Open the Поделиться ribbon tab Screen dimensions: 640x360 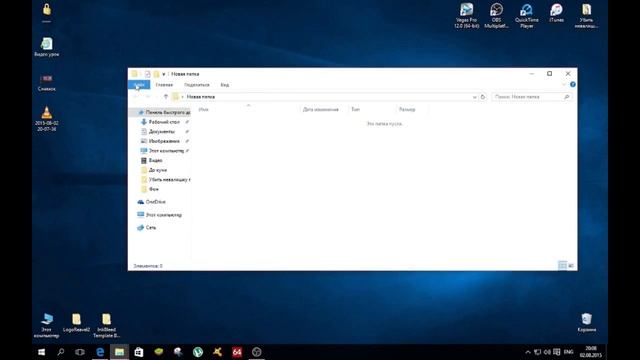197,85
